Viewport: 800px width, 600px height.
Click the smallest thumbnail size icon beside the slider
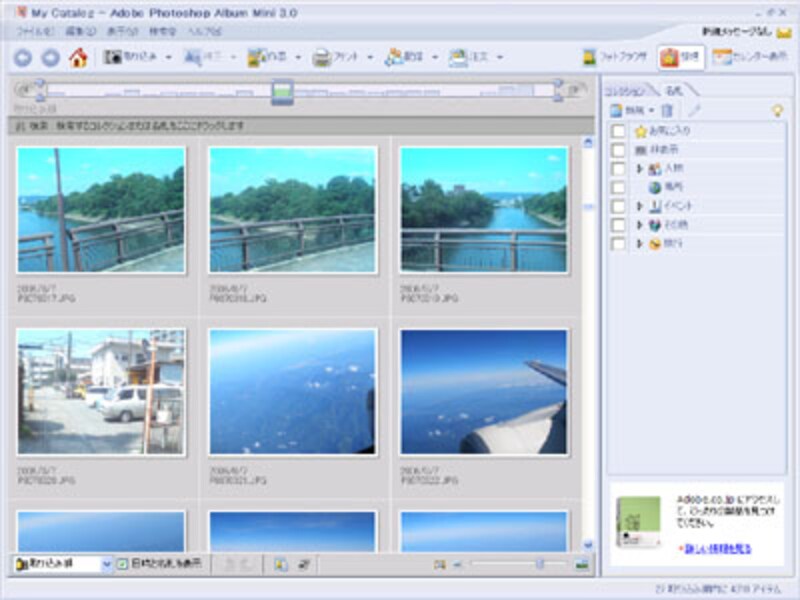(439, 564)
